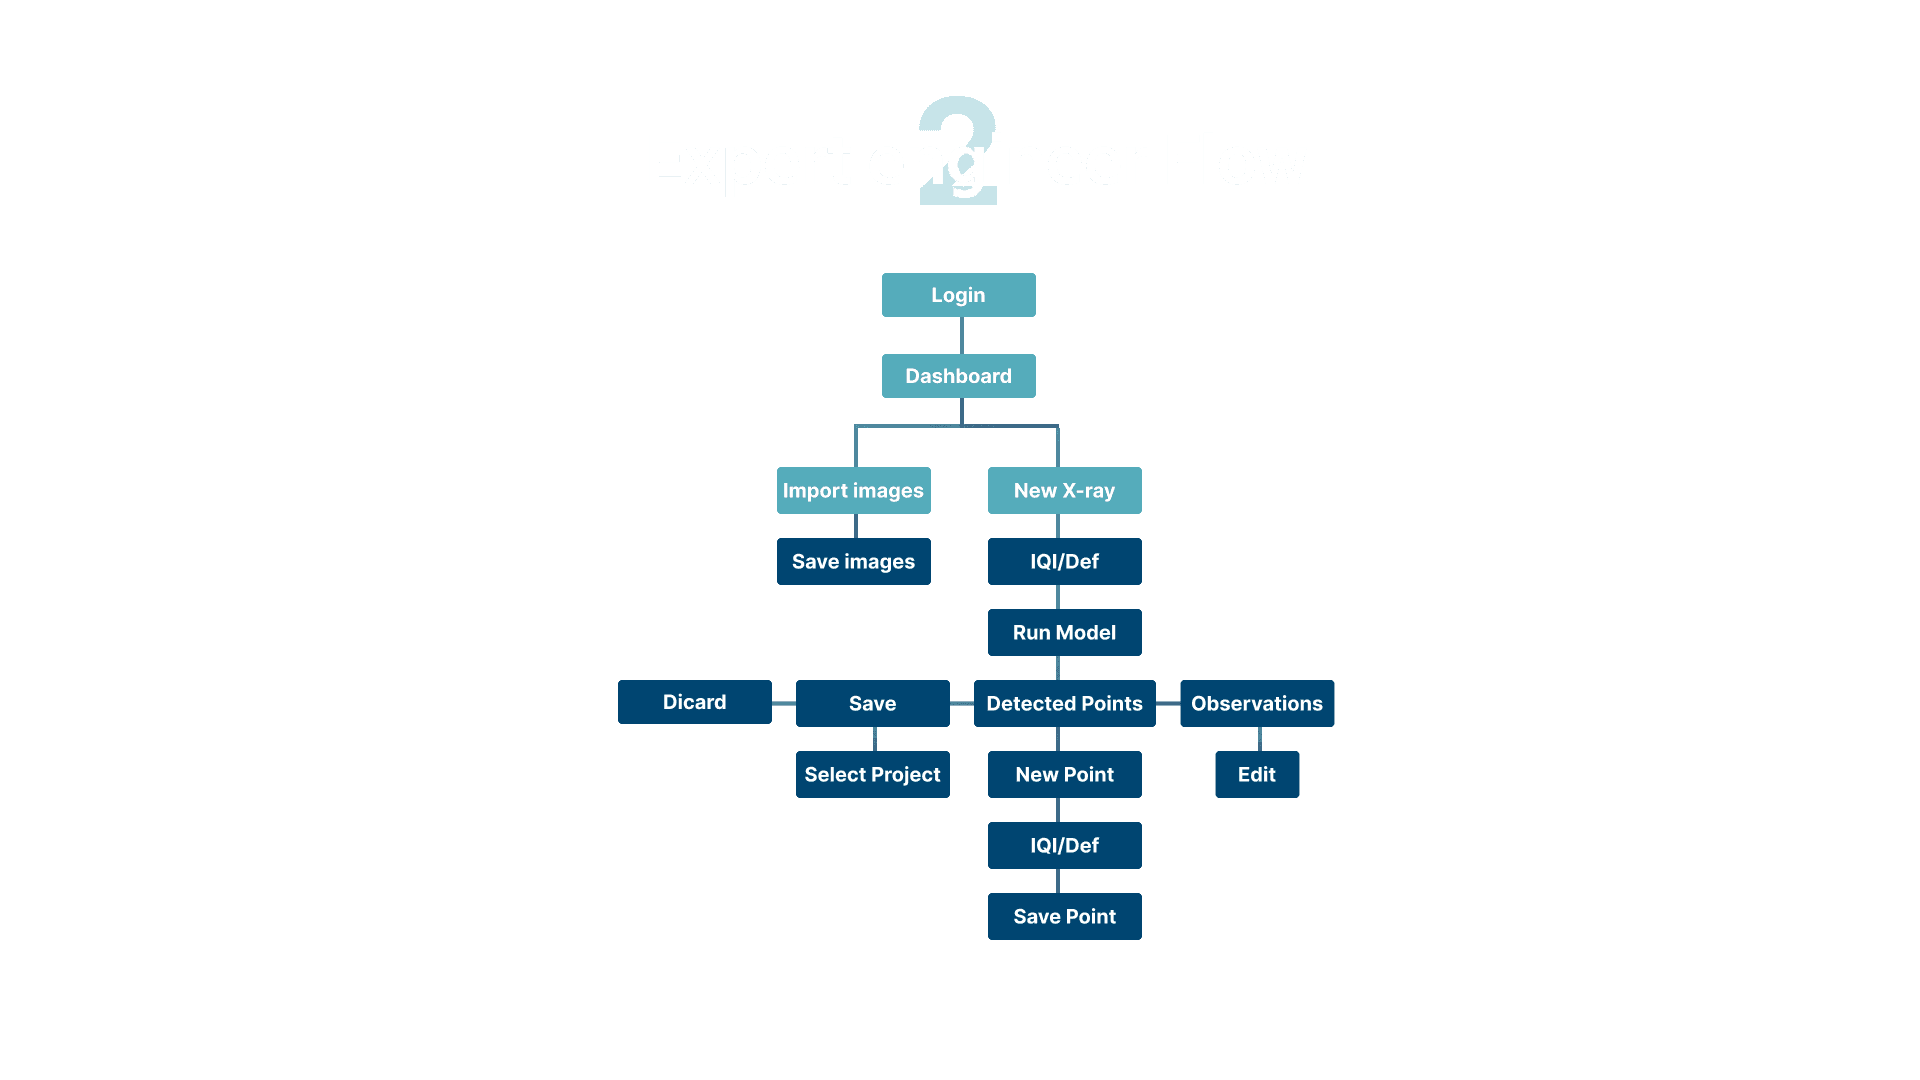Click the Save images button
Viewport: 1920px width, 1080px height.
(853, 560)
